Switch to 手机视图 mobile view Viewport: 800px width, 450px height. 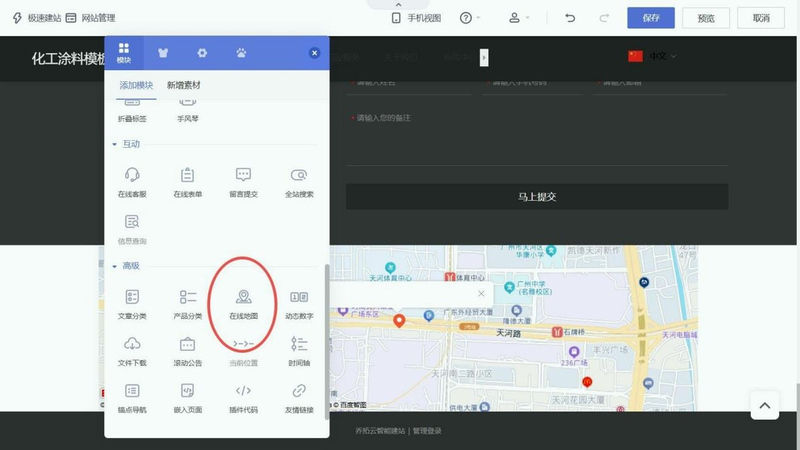416,18
